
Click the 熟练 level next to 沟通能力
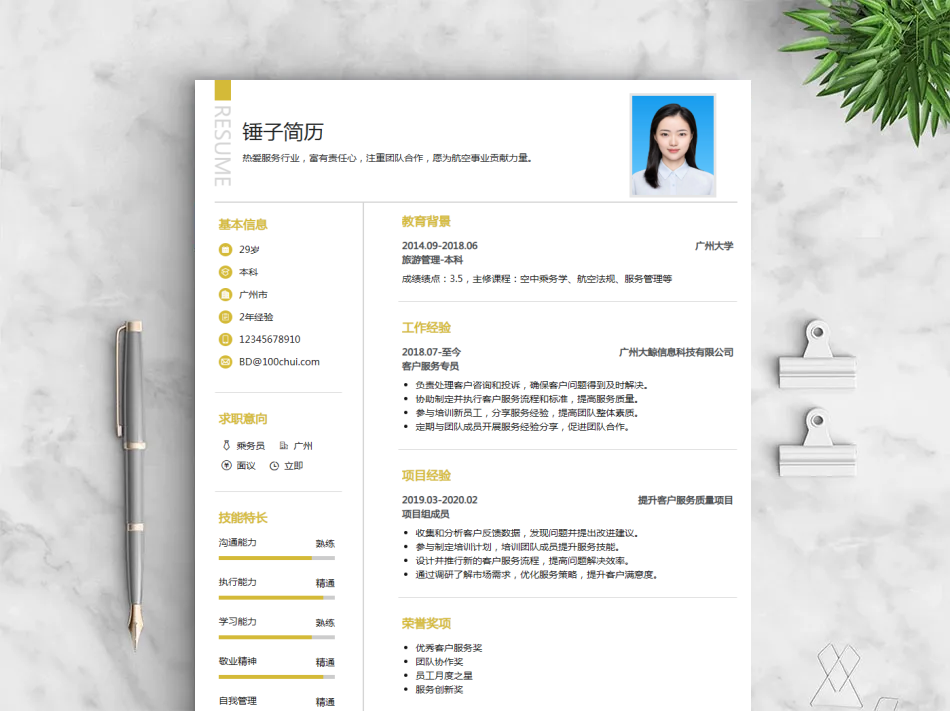coord(325,544)
